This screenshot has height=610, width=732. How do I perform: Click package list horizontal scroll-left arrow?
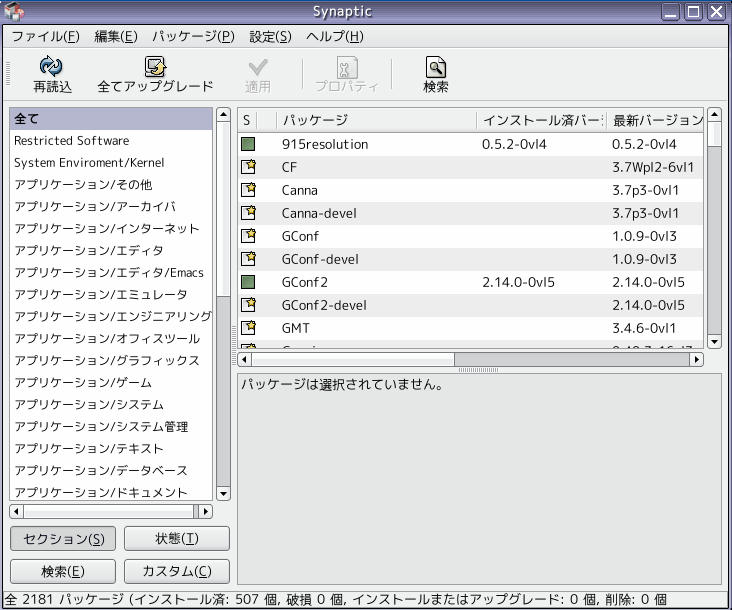click(244, 359)
